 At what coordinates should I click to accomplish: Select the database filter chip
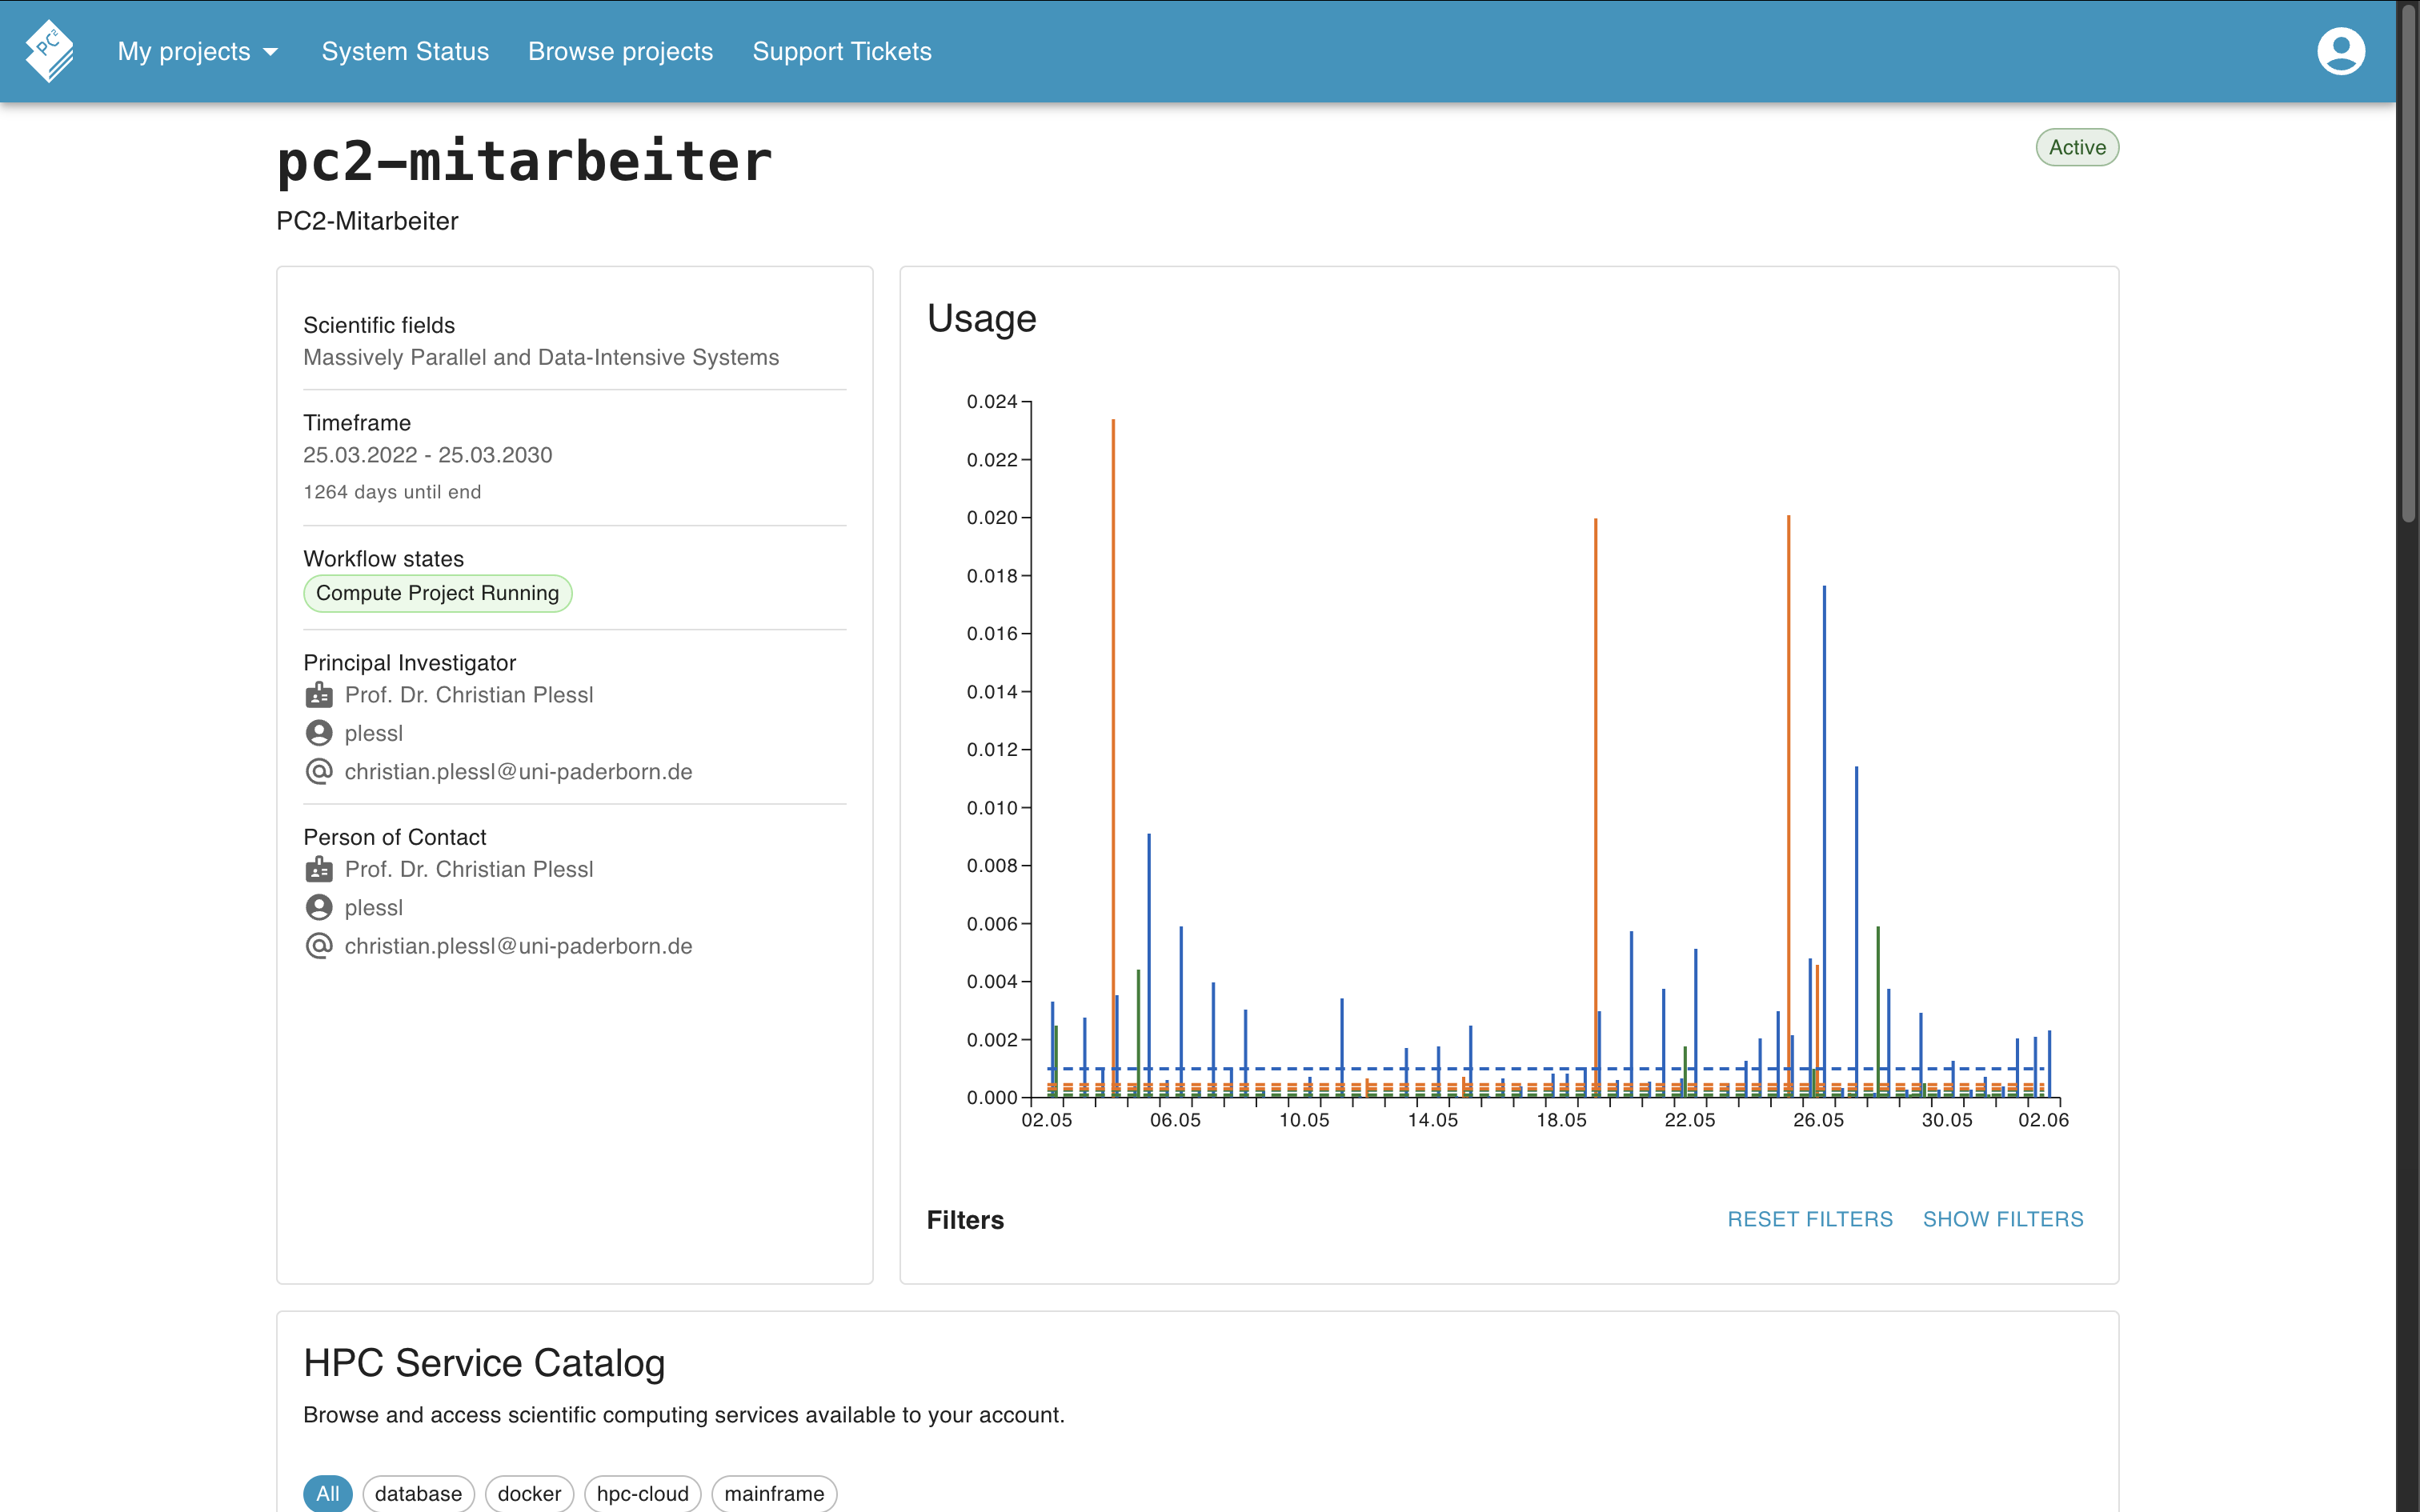click(418, 1493)
